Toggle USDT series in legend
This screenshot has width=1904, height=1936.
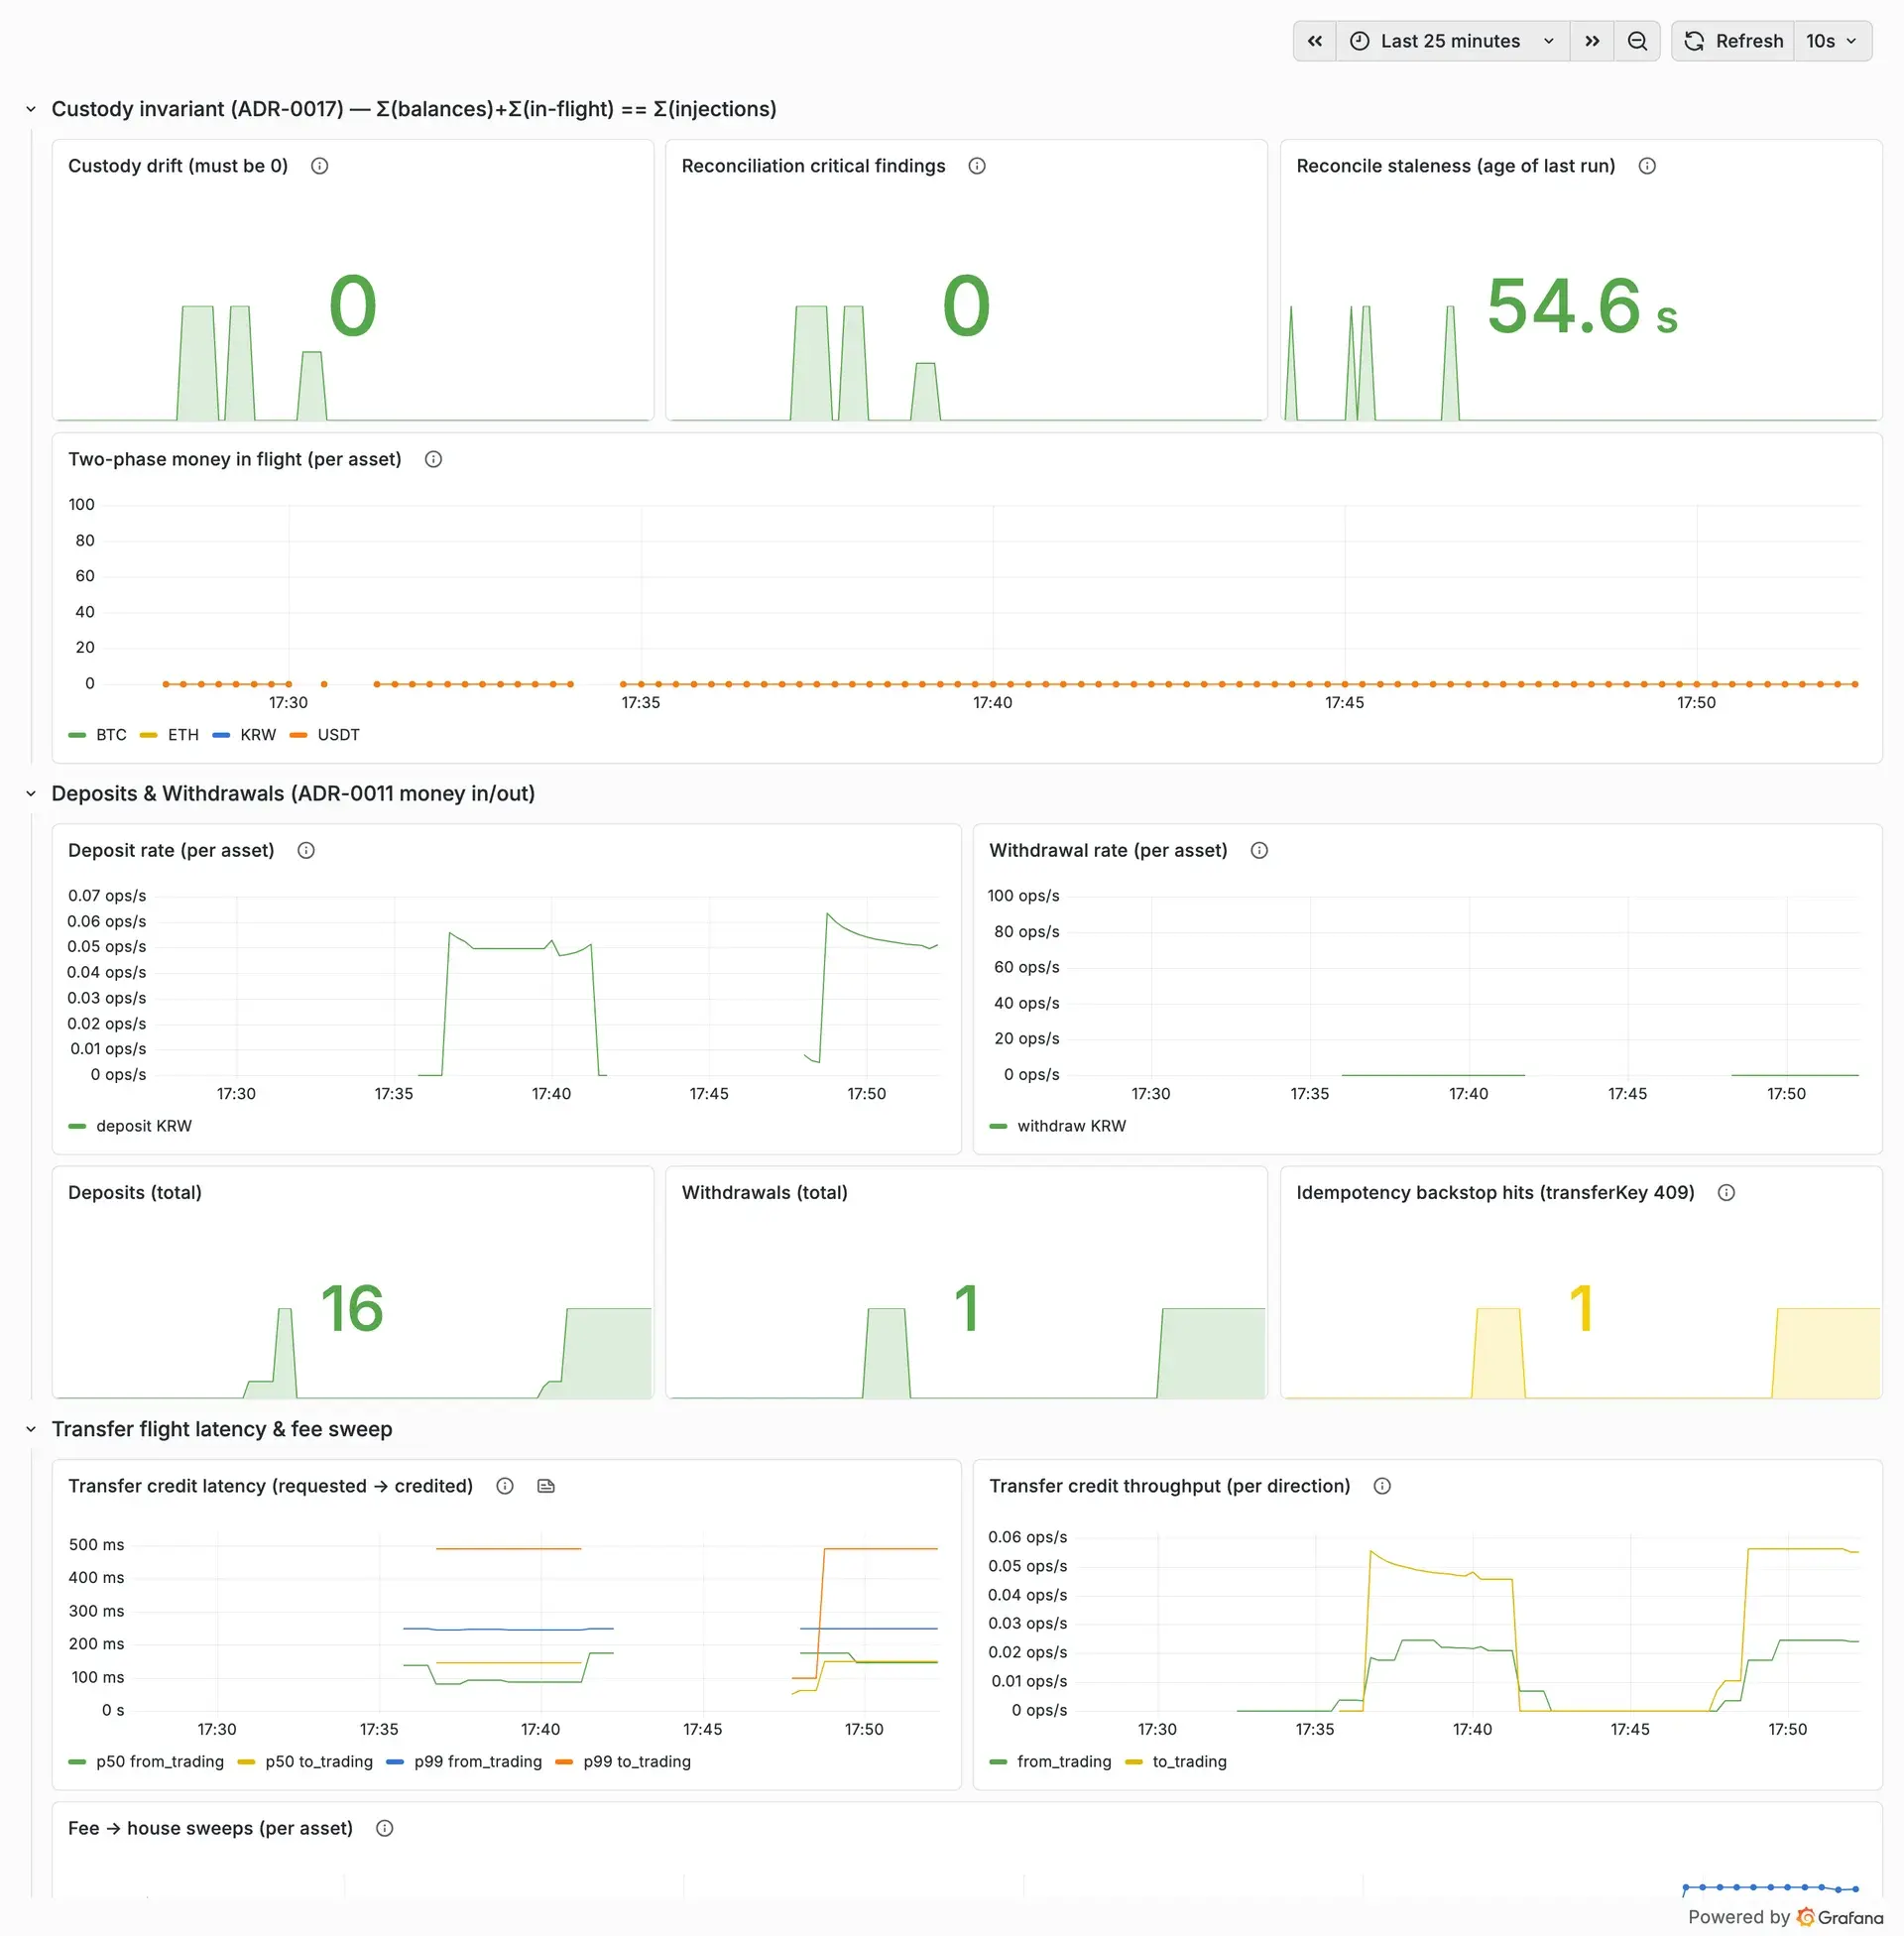click(x=325, y=735)
